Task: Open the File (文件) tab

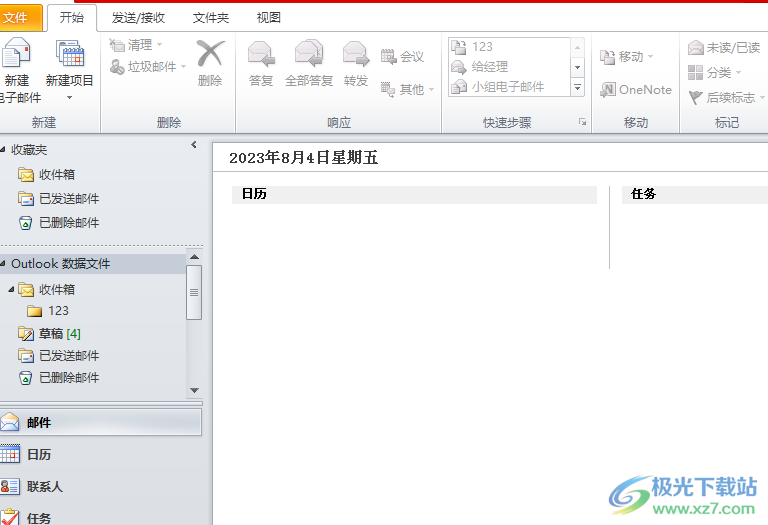Action: [21, 18]
